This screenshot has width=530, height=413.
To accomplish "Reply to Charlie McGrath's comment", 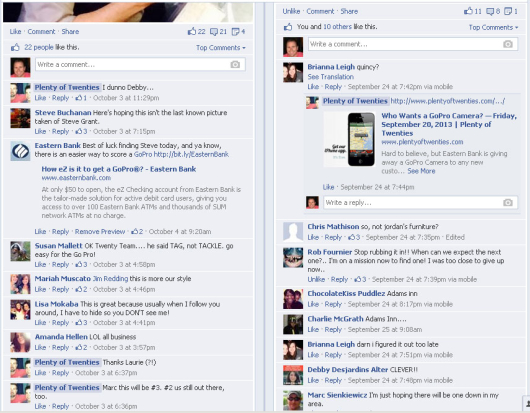I will coord(333,329).
